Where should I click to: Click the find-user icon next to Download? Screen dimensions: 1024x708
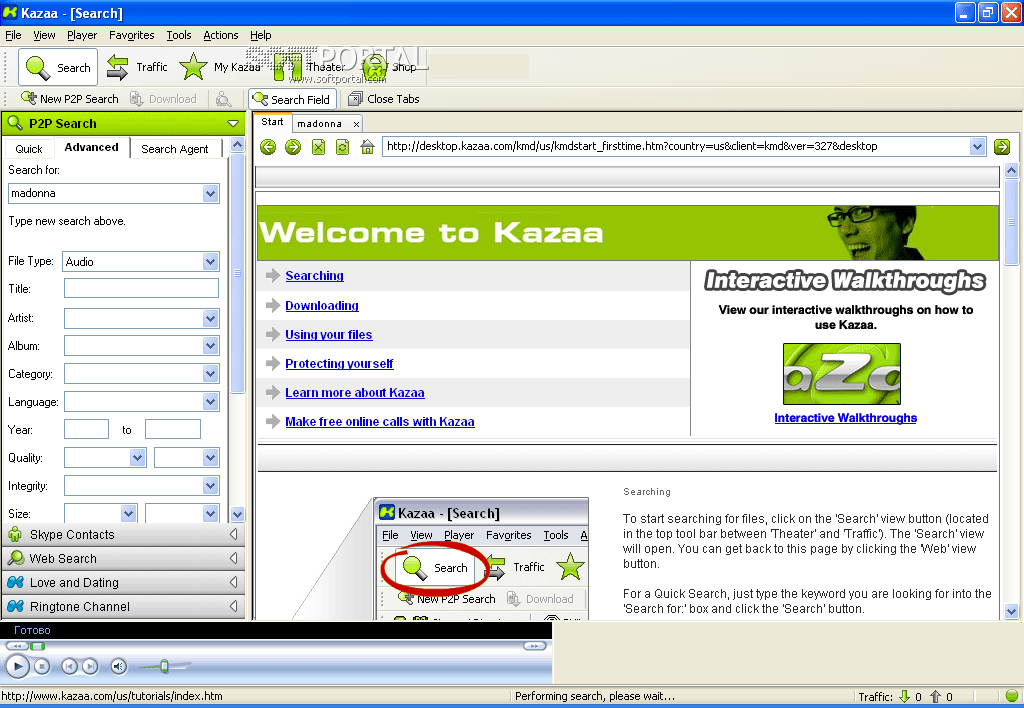223,99
